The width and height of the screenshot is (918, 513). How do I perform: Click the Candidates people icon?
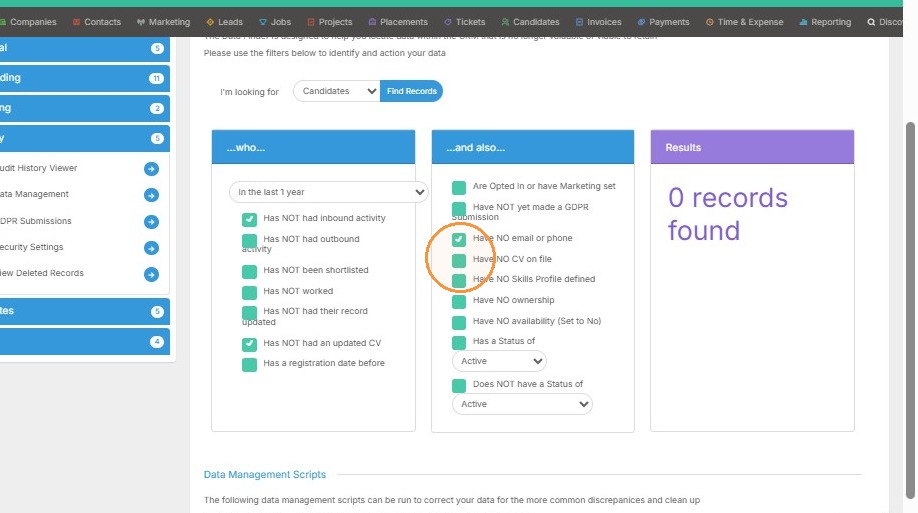pyautogui.click(x=505, y=22)
